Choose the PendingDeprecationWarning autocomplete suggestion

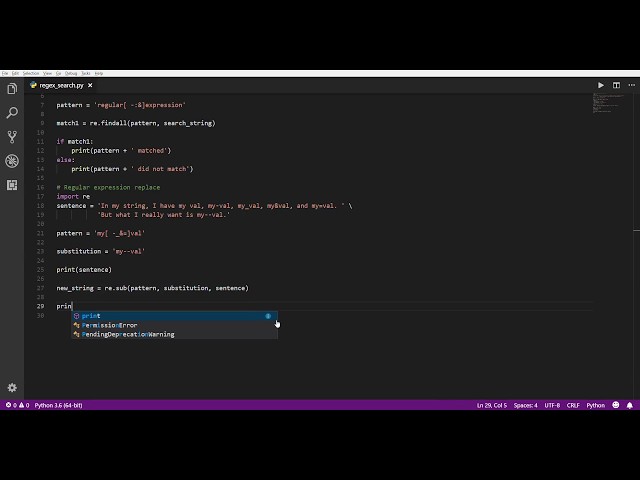[175, 334]
